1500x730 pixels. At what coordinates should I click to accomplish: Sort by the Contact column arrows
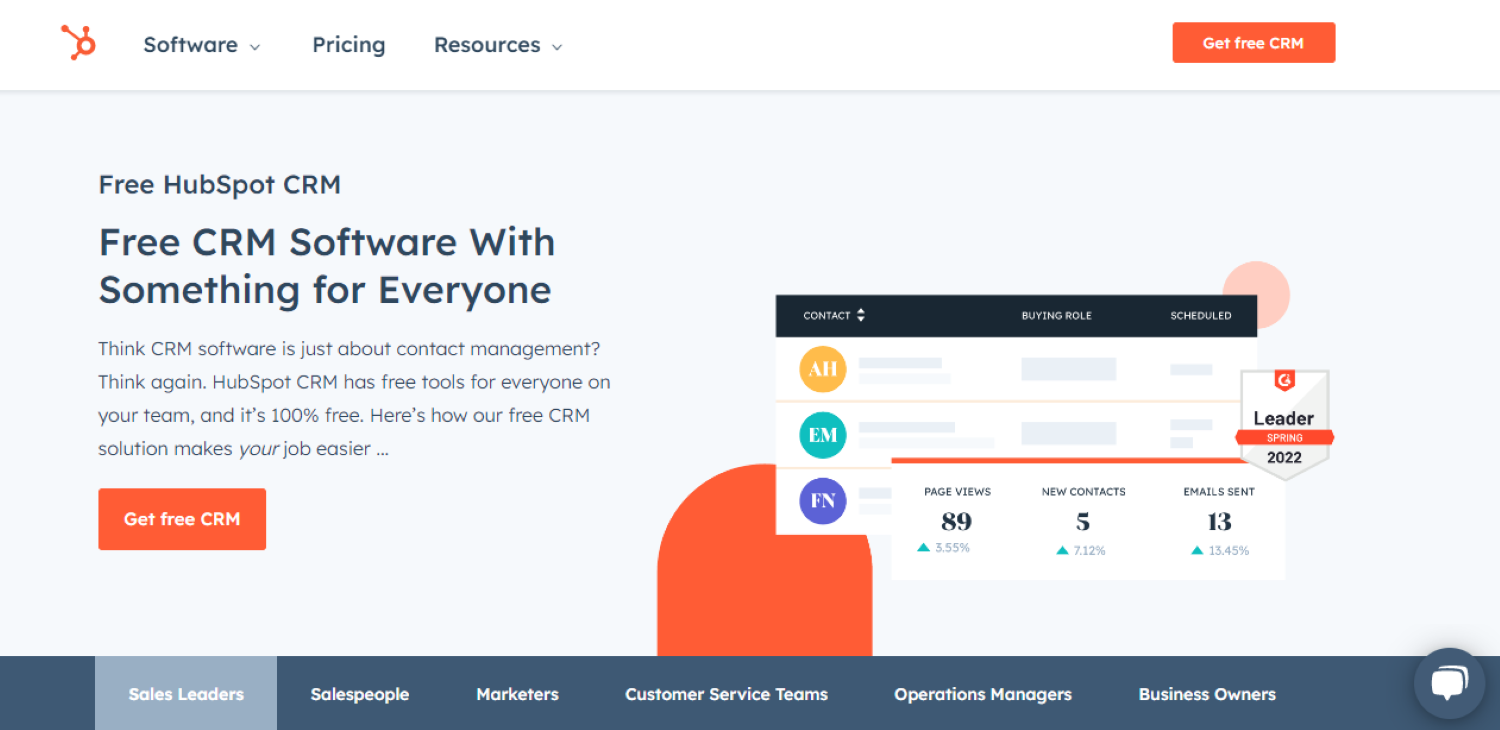[861, 315]
